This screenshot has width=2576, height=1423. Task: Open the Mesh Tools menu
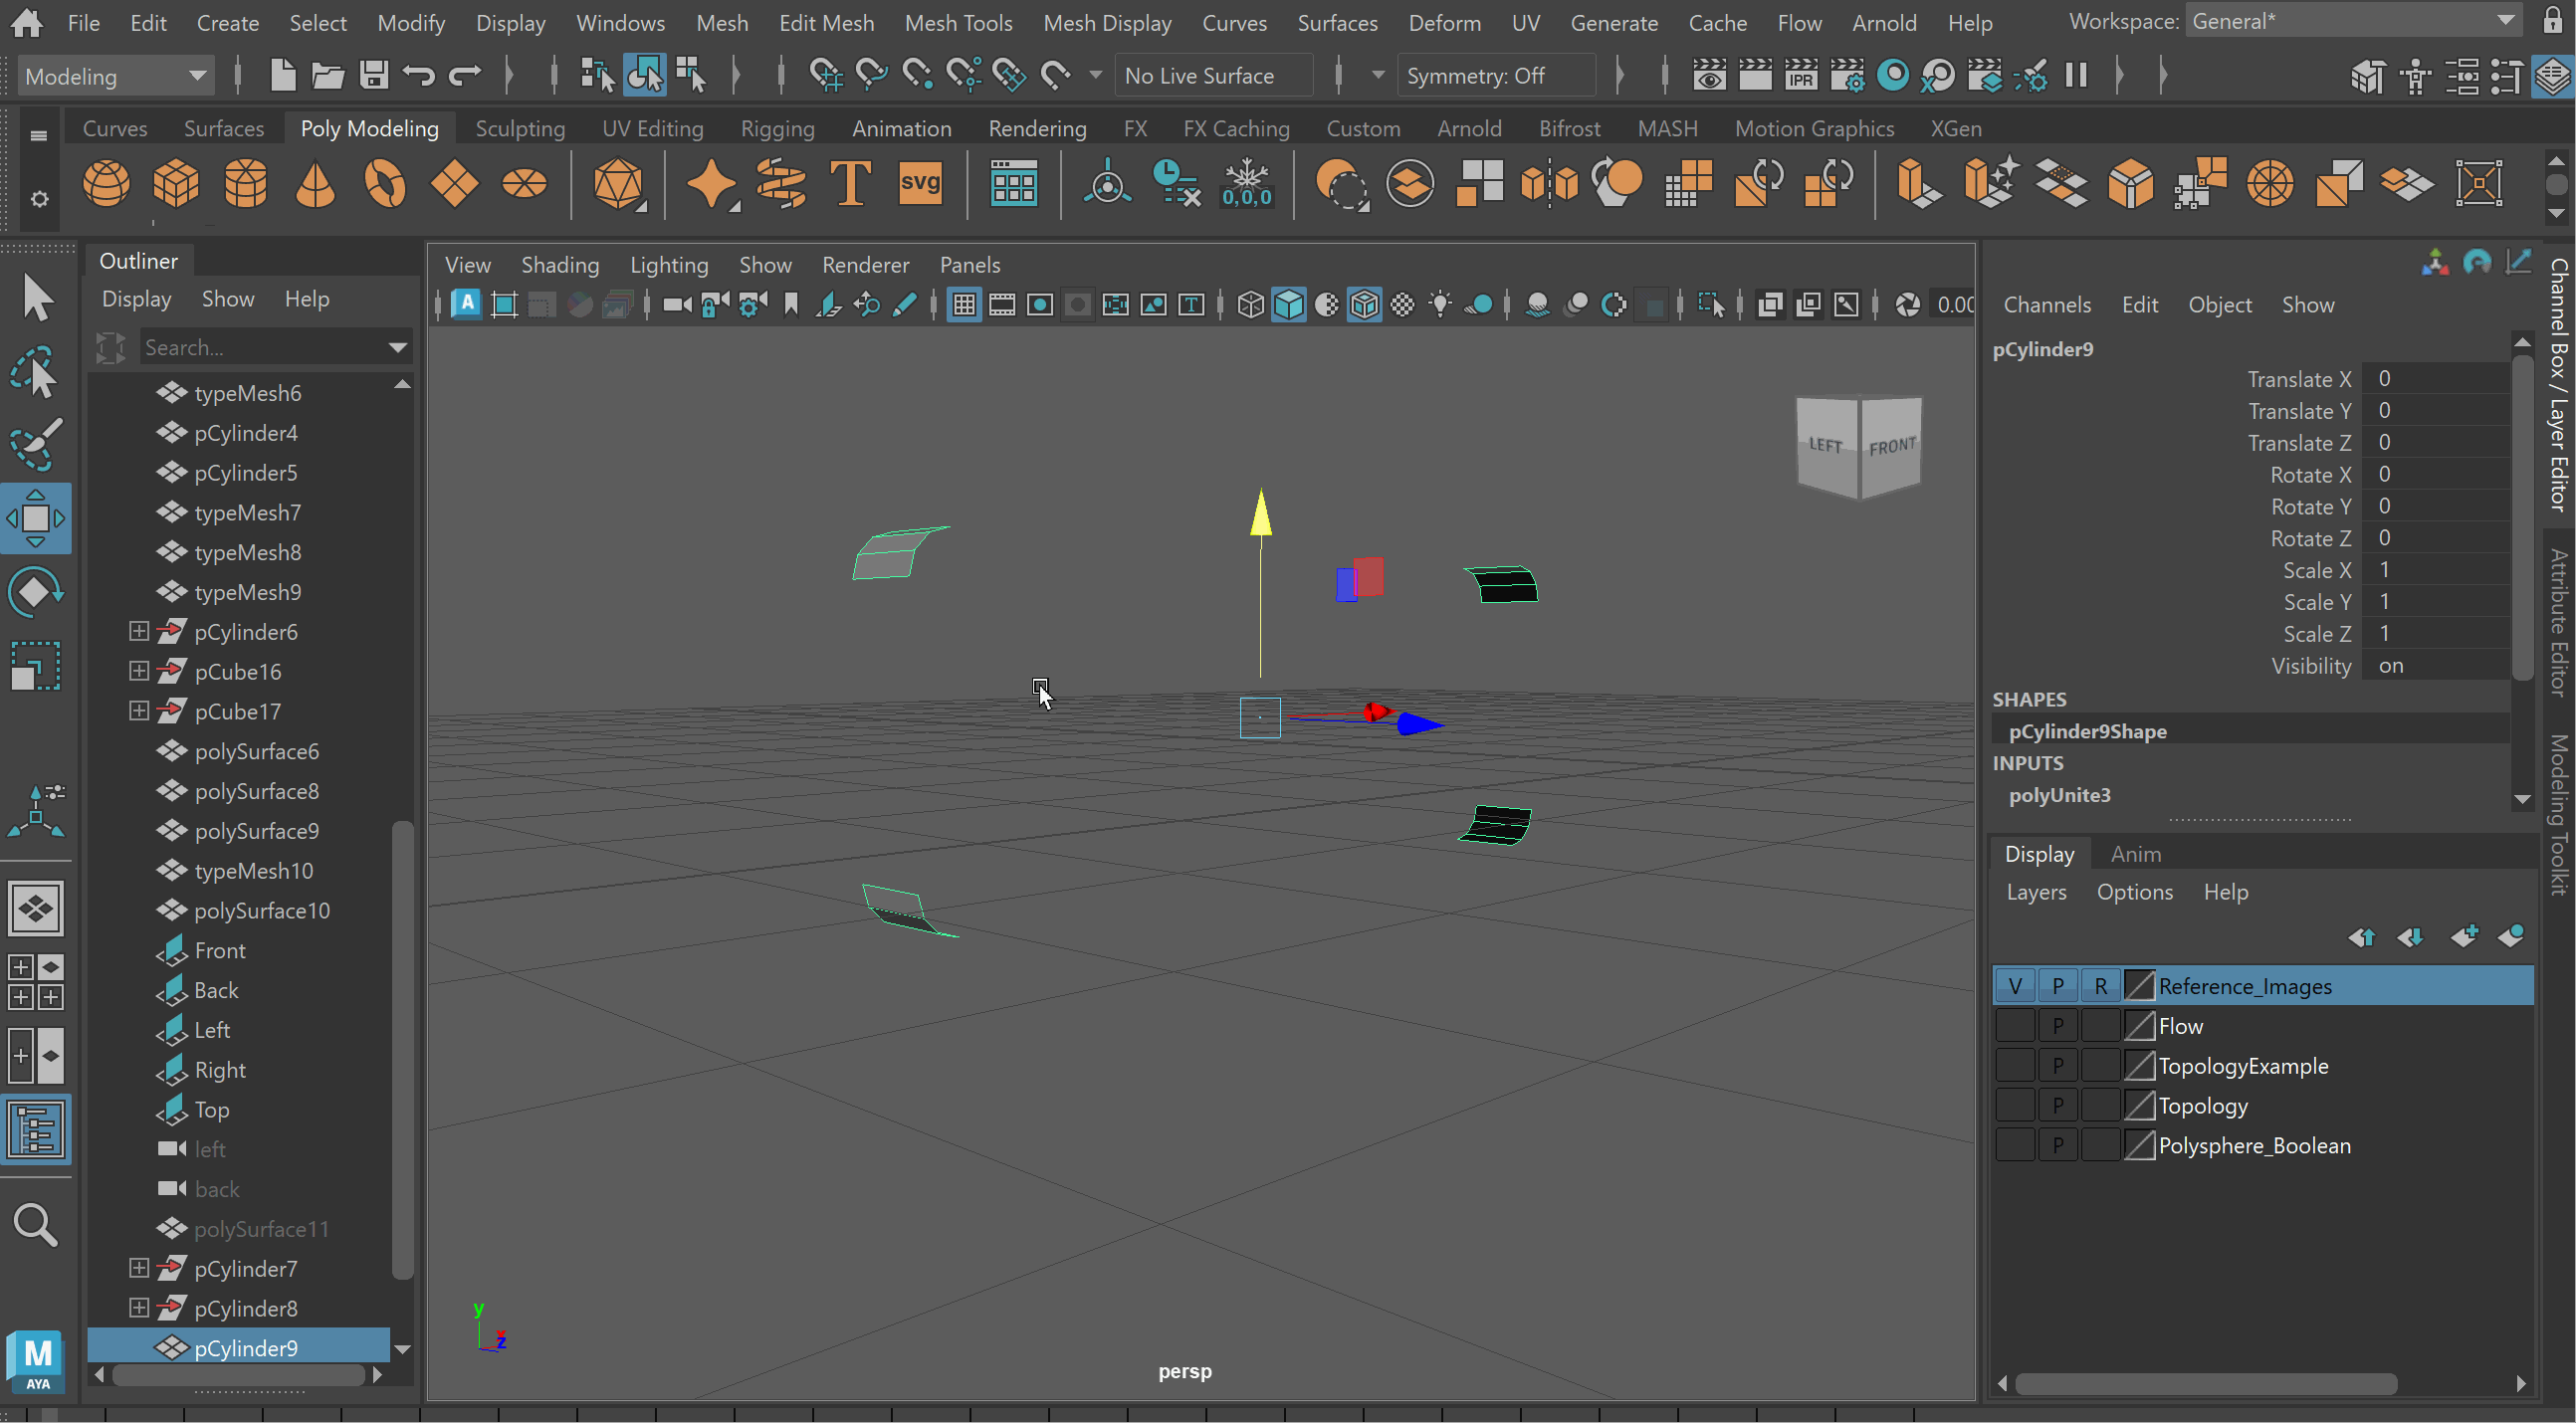click(x=957, y=22)
